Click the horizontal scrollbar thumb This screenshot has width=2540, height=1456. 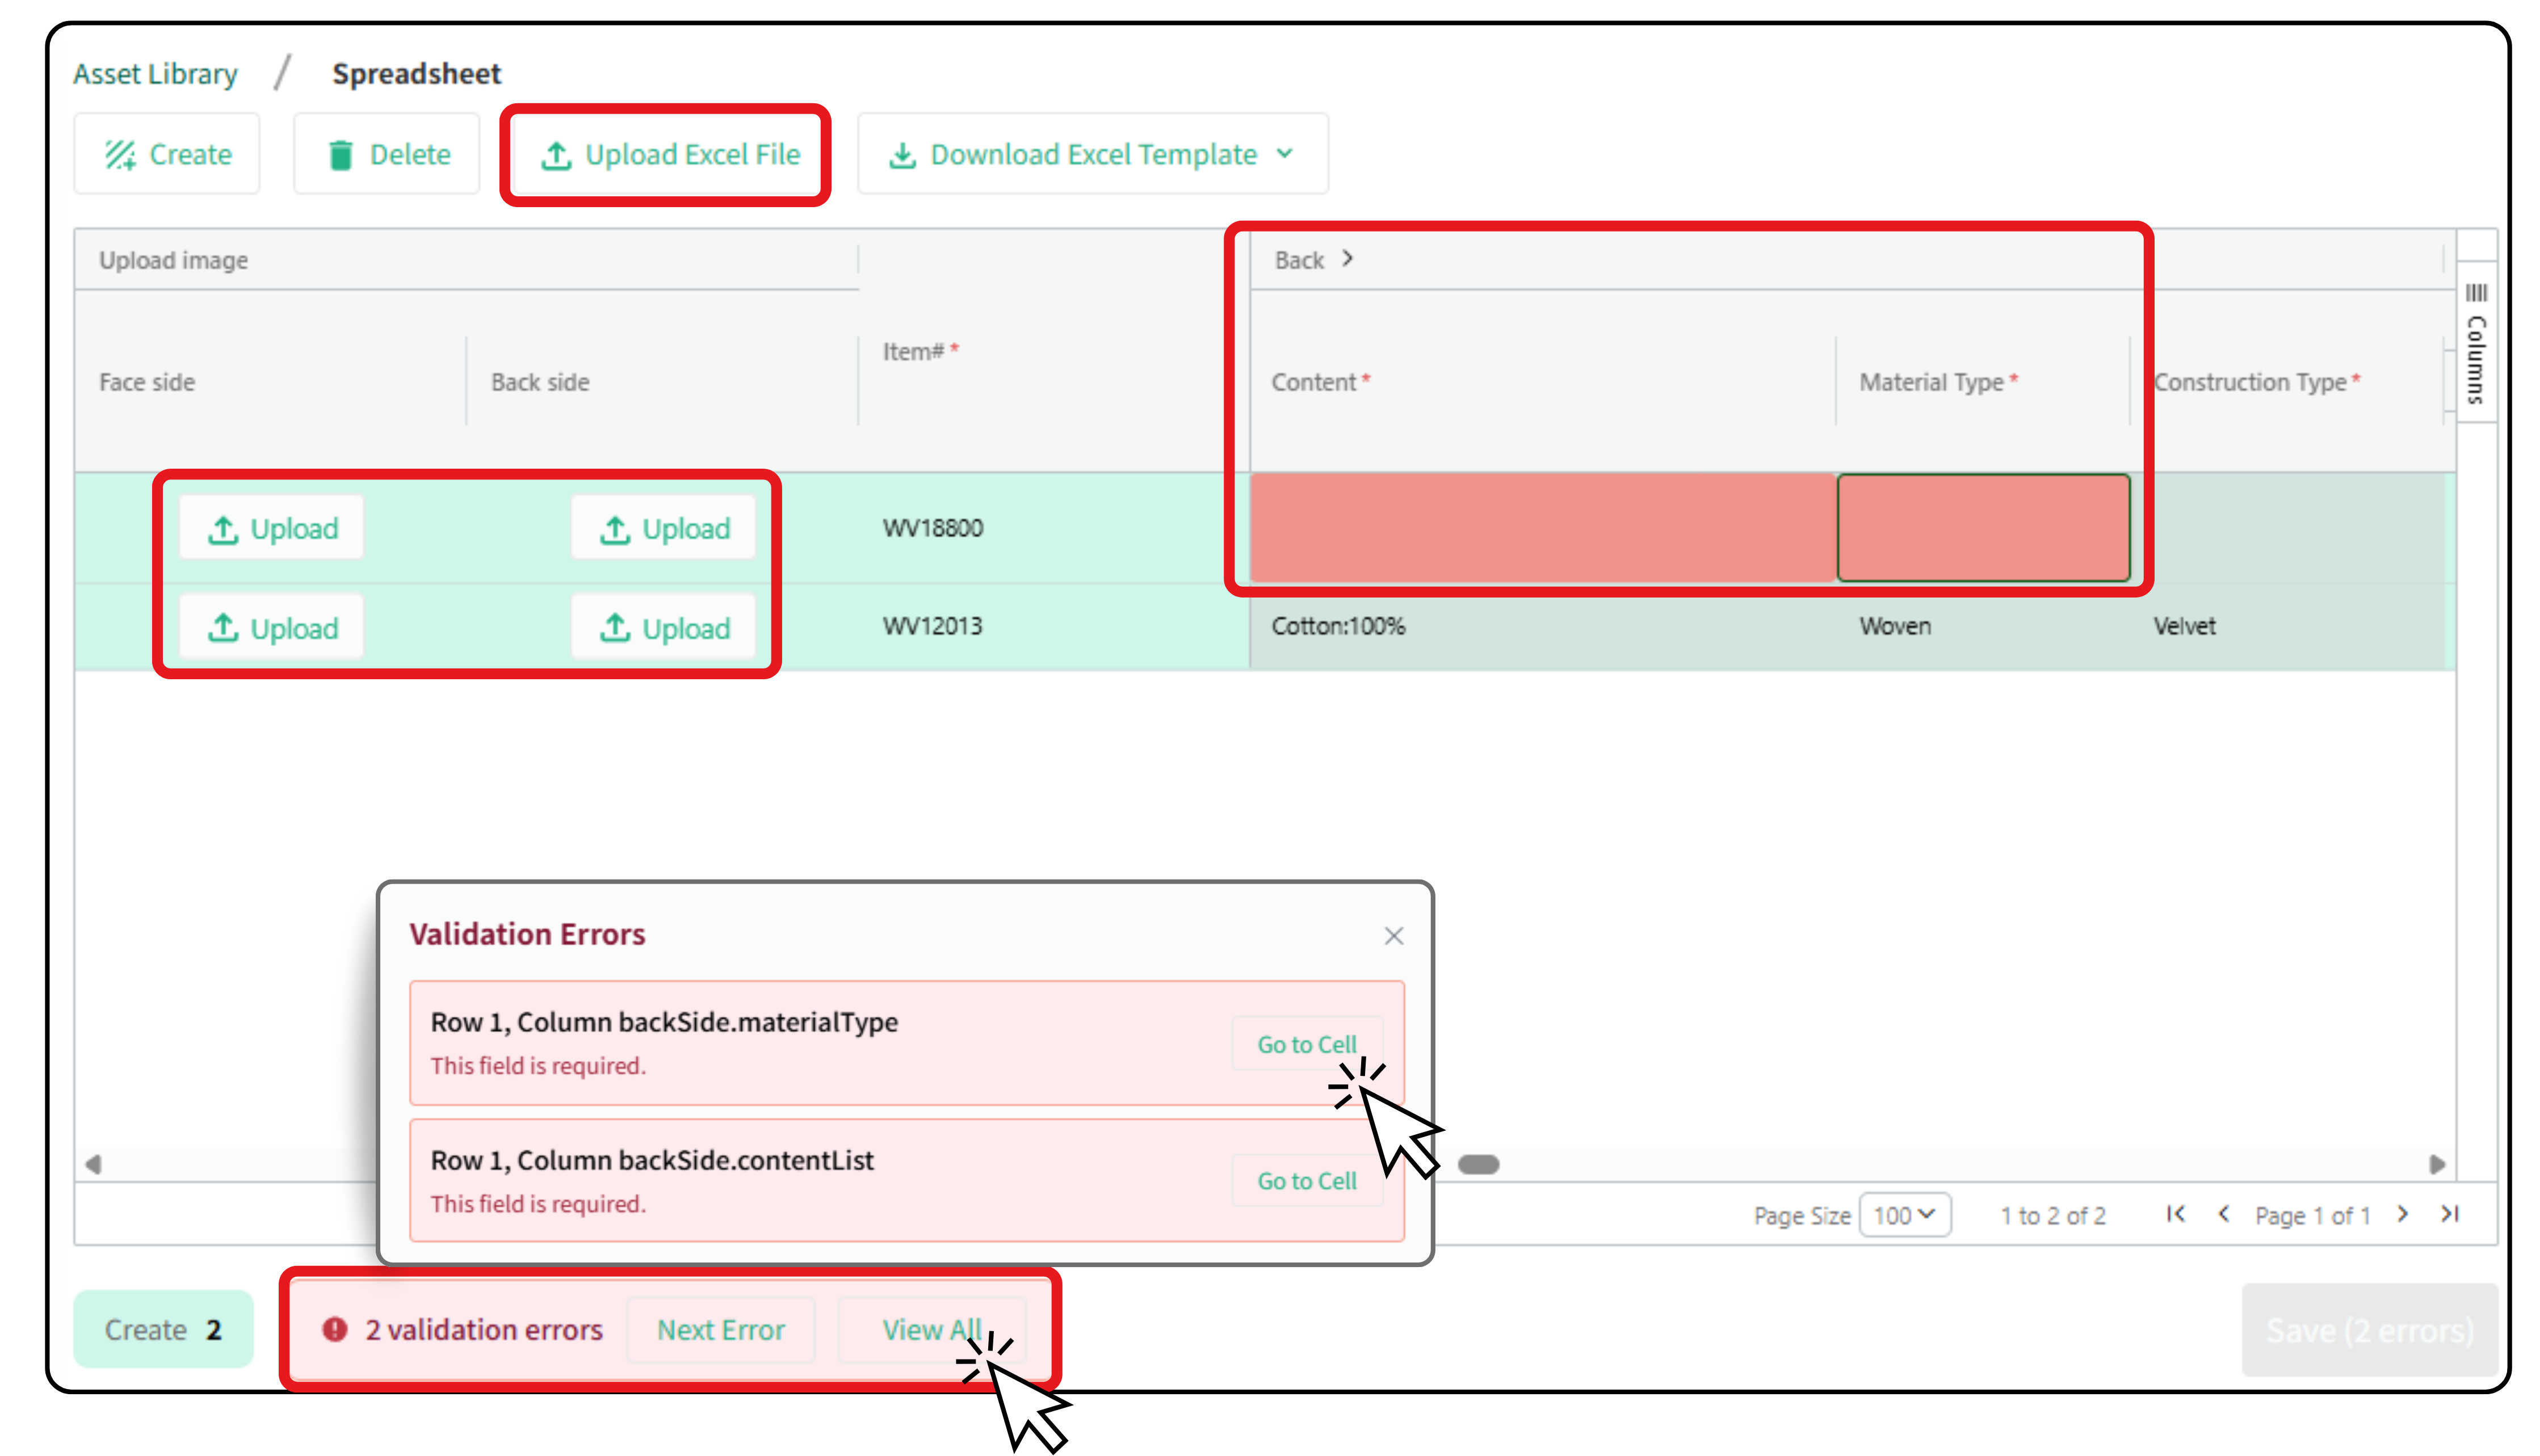[1478, 1164]
